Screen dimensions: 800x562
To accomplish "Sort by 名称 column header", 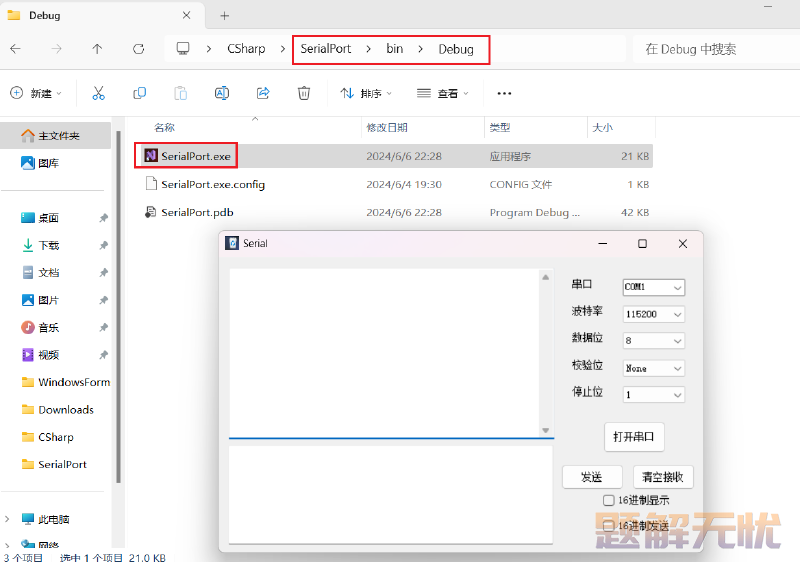I will pyautogui.click(x=164, y=127).
